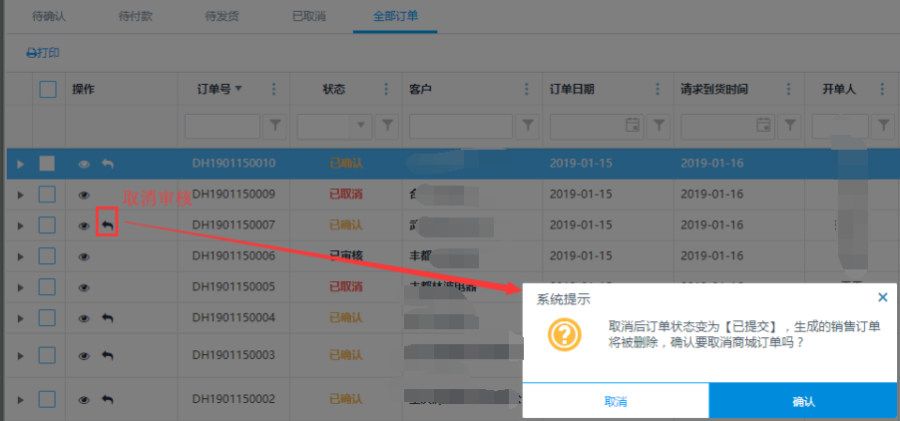The width and height of the screenshot is (900, 421).
Task: Click undo arrow for order DH1901150004
Action: pyautogui.click(x=107, y=318)
